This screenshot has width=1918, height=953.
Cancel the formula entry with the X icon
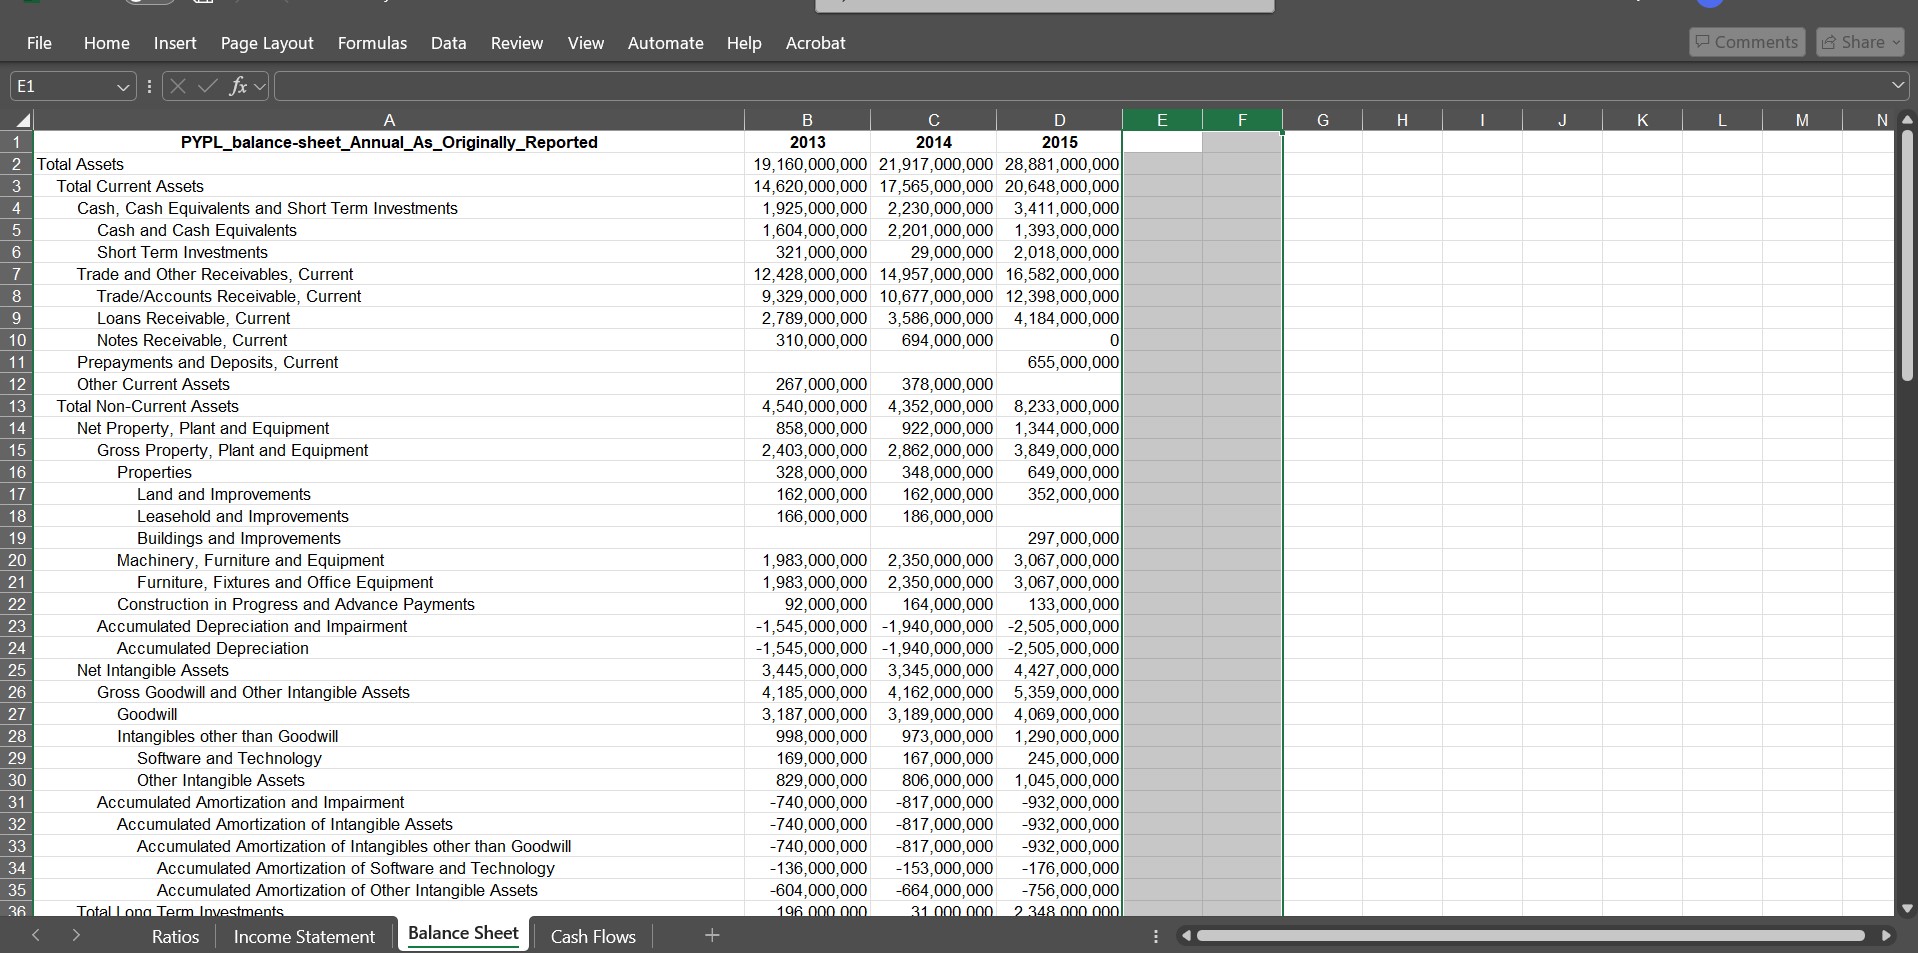coord(178,86)
